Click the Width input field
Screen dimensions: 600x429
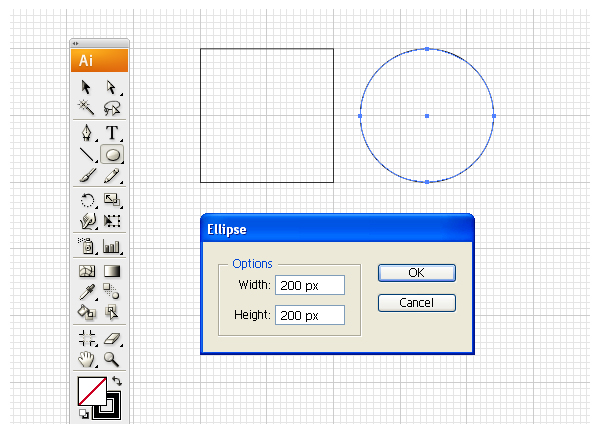310,286
